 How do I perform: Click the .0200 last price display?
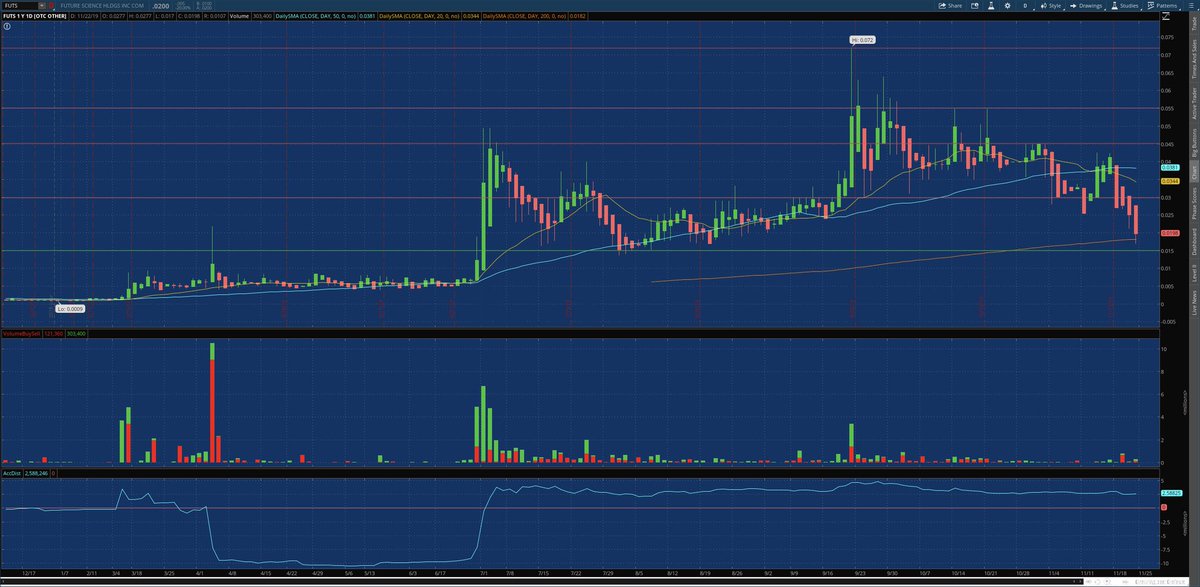(x=161, y=5)
